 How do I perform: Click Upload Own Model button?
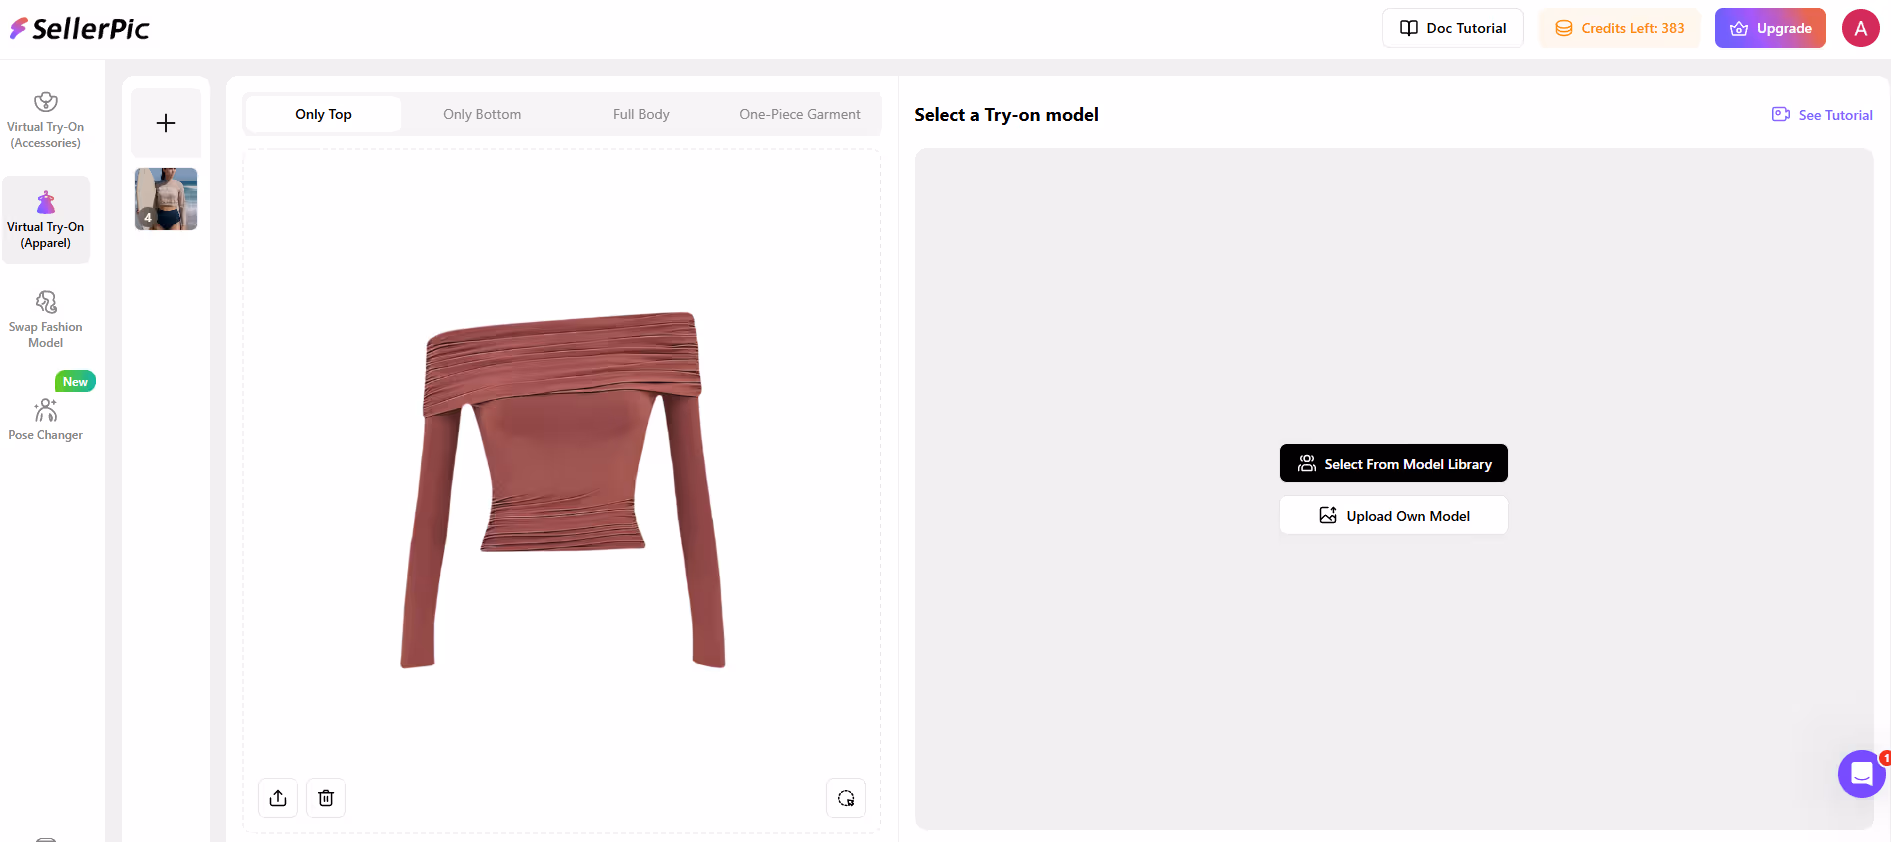[x=1393, y=516]
